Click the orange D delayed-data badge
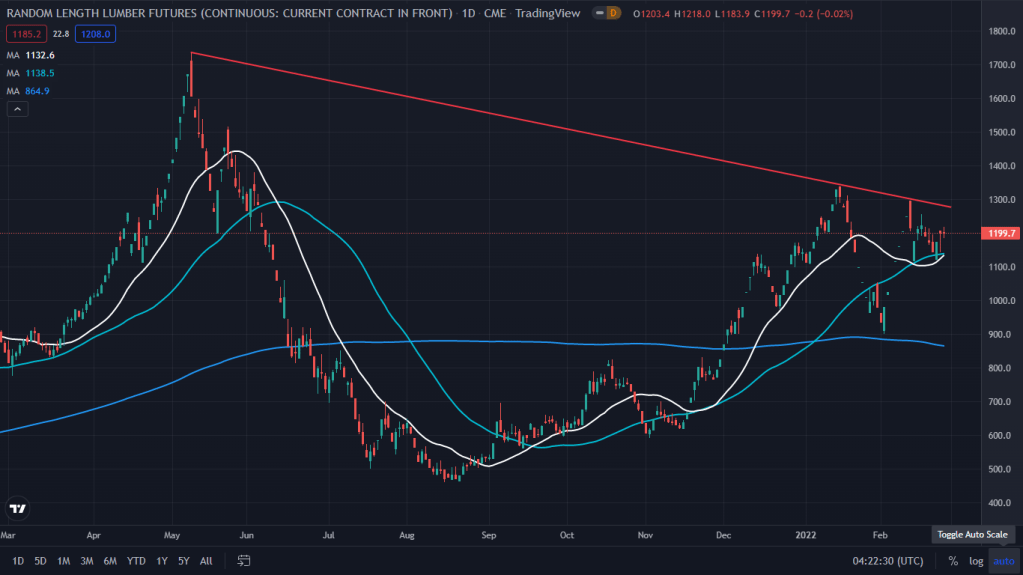This screenshot has width=1023, height=575. pyautogui.click(x=613, y=13)
